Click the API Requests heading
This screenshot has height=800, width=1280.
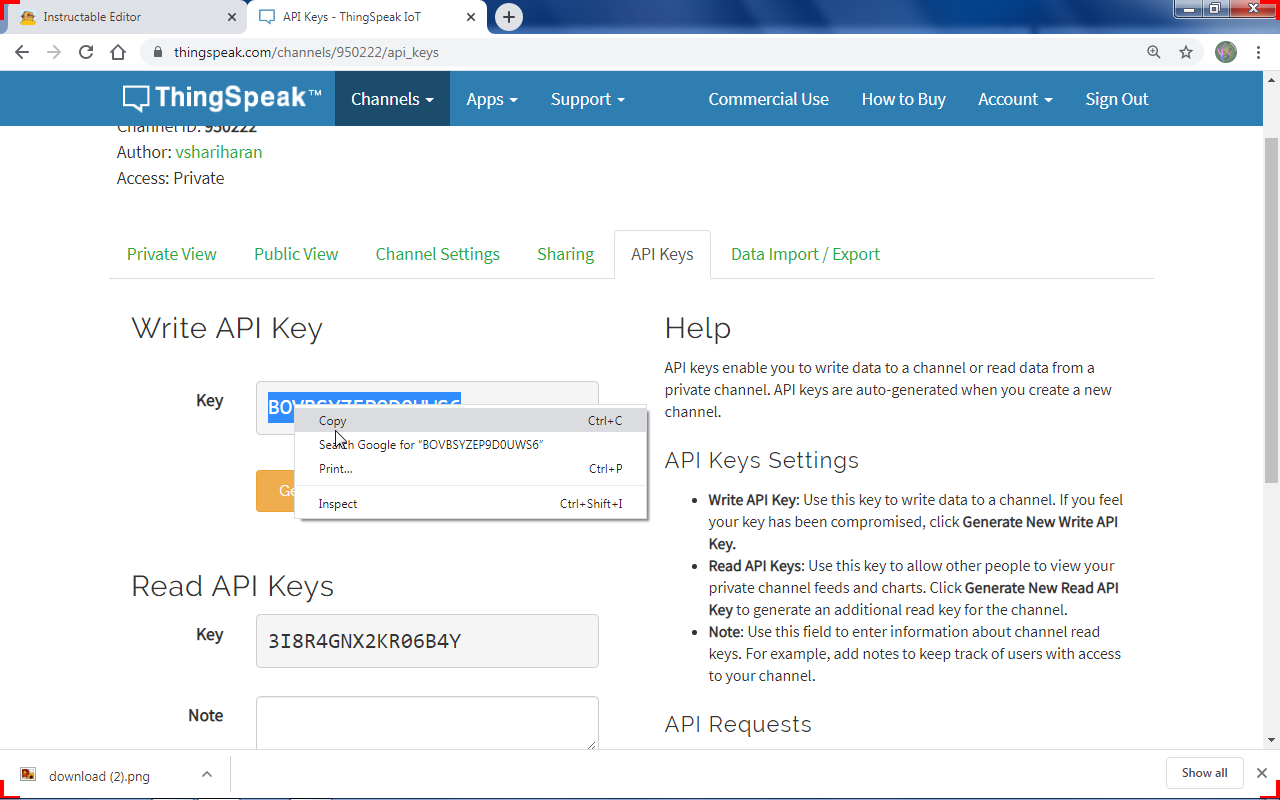point(738,724)
